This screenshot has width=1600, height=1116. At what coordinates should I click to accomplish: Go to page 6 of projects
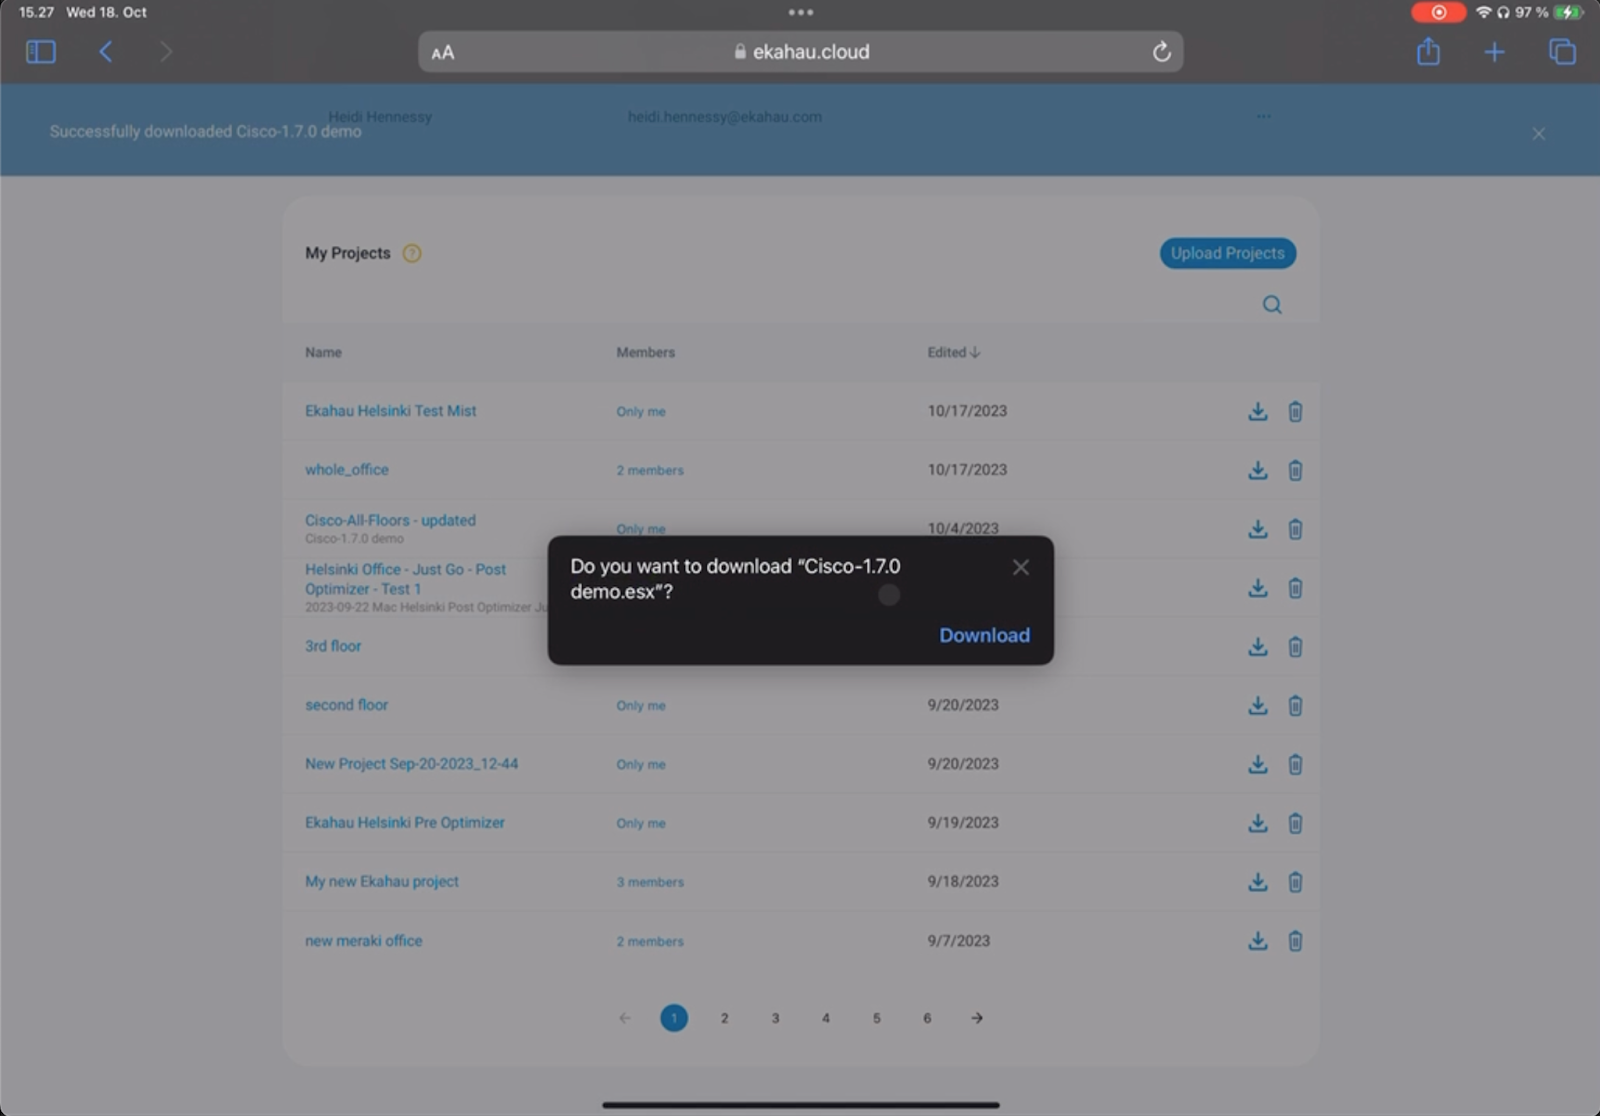pos(927,1018)
